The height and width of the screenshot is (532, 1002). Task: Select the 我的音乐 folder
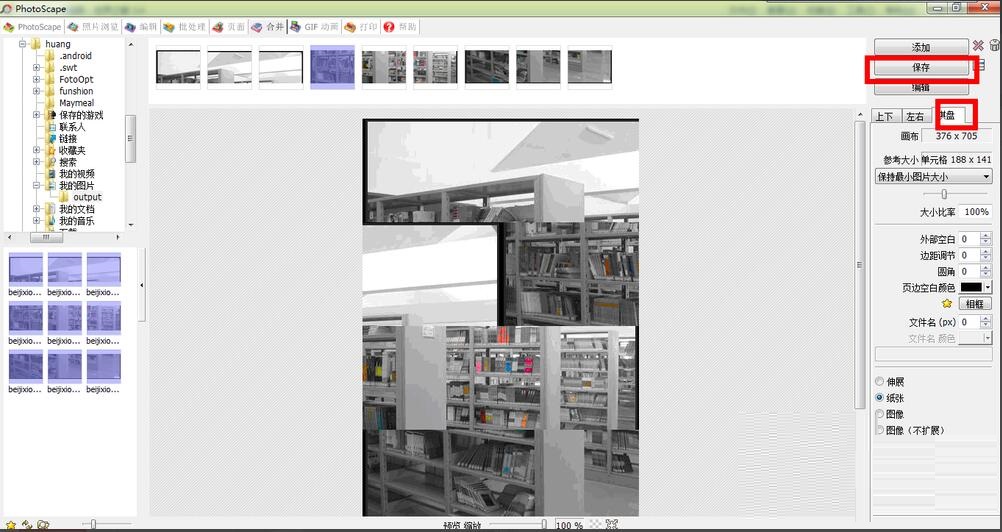tap(77, 221)
